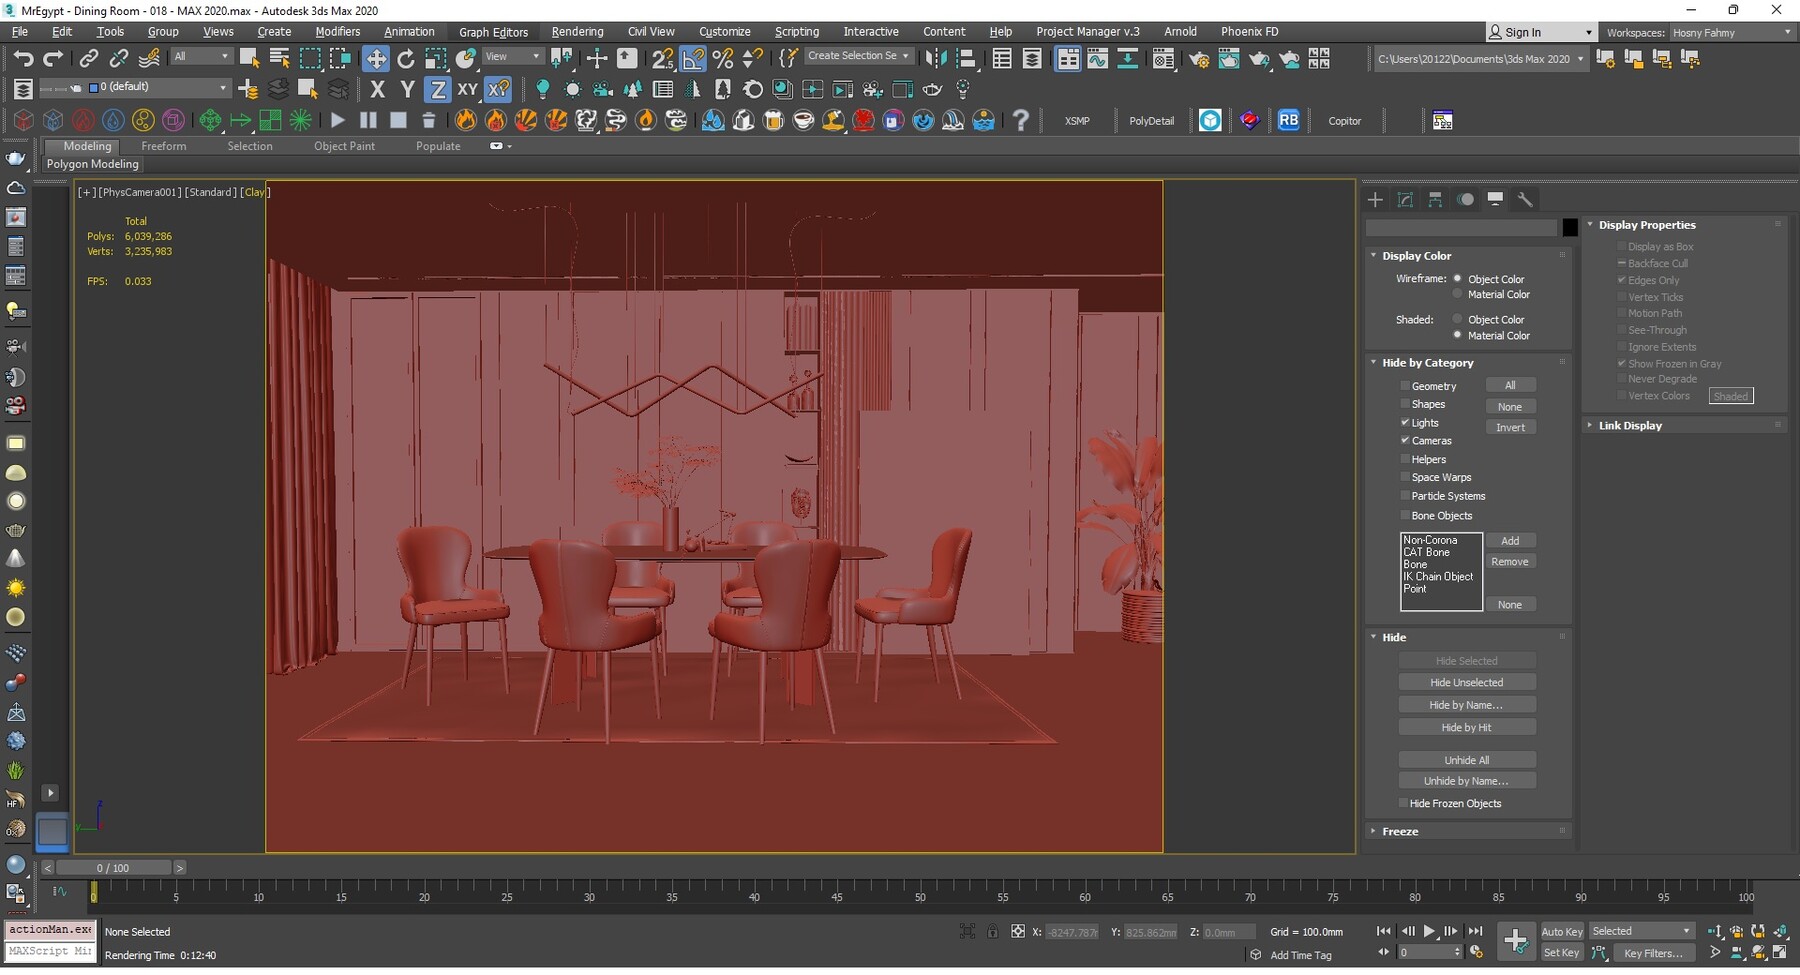
Task: Click the Unhide All button
Action: click(1467, 759)
